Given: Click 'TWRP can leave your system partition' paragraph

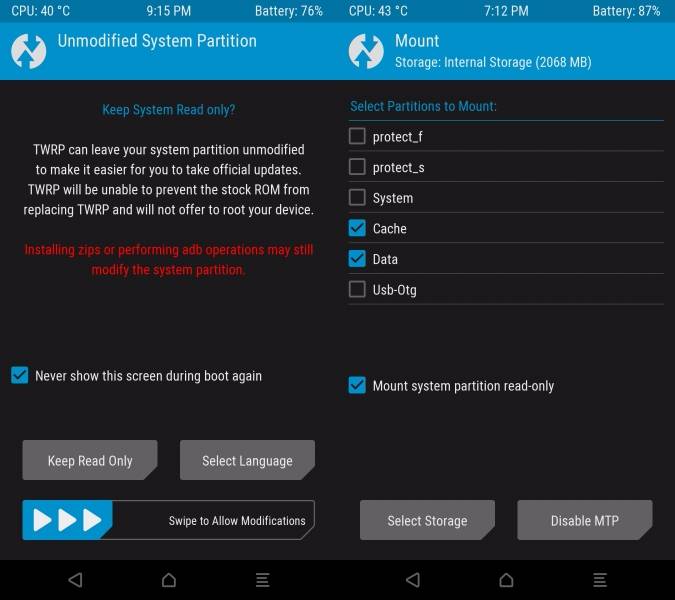Looking at the screenshot, I should click(x=169, y=179).
